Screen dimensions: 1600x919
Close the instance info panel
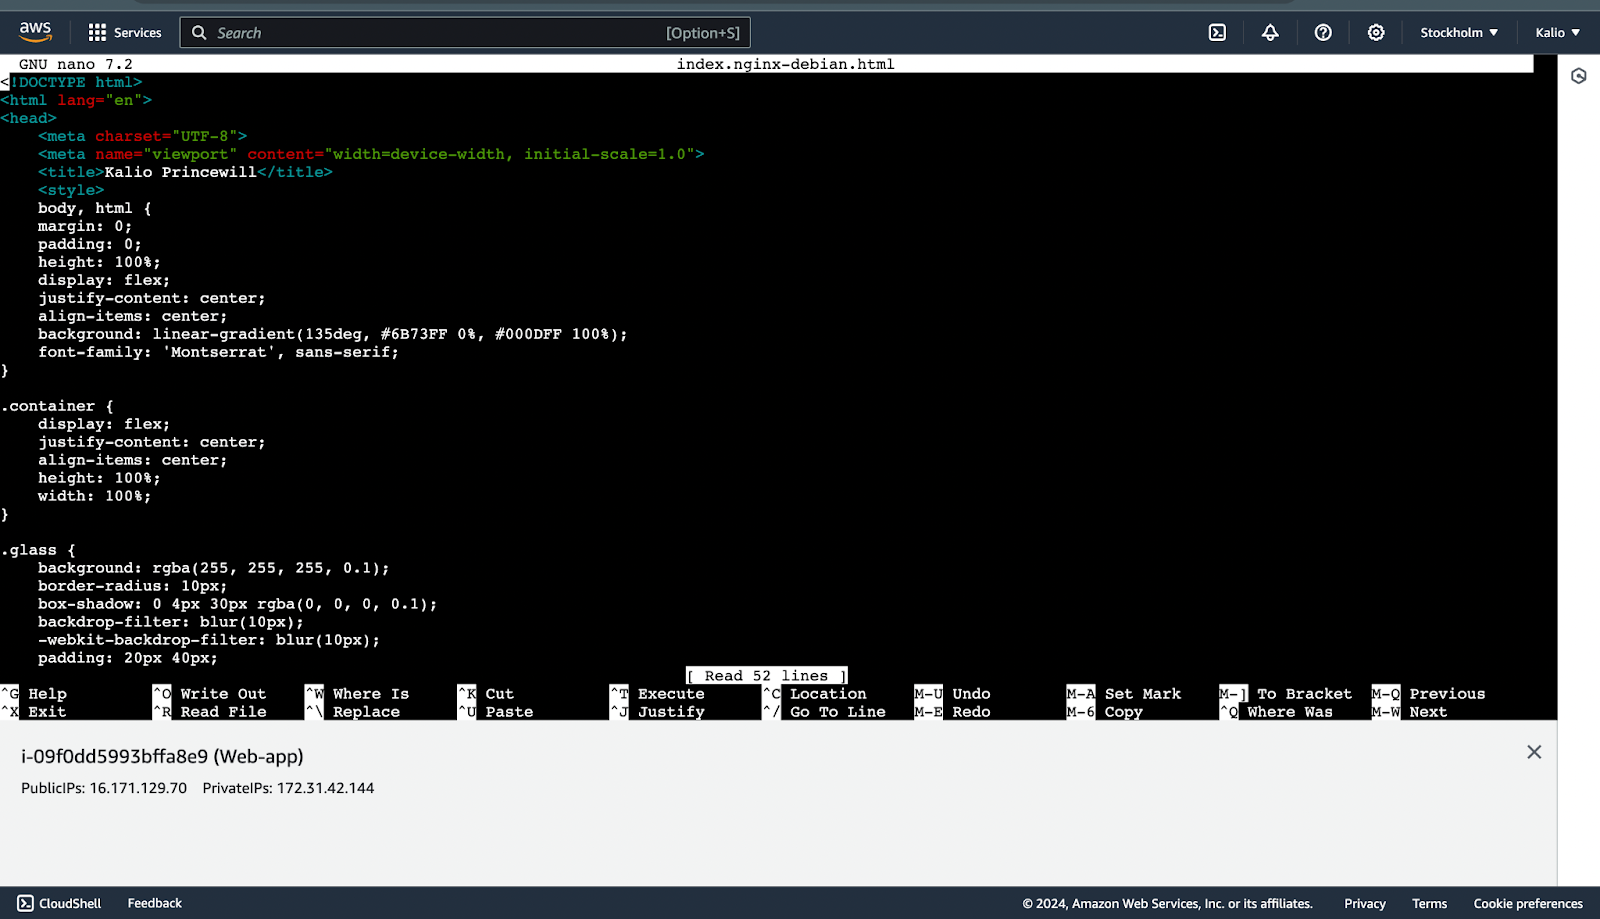1534,752
